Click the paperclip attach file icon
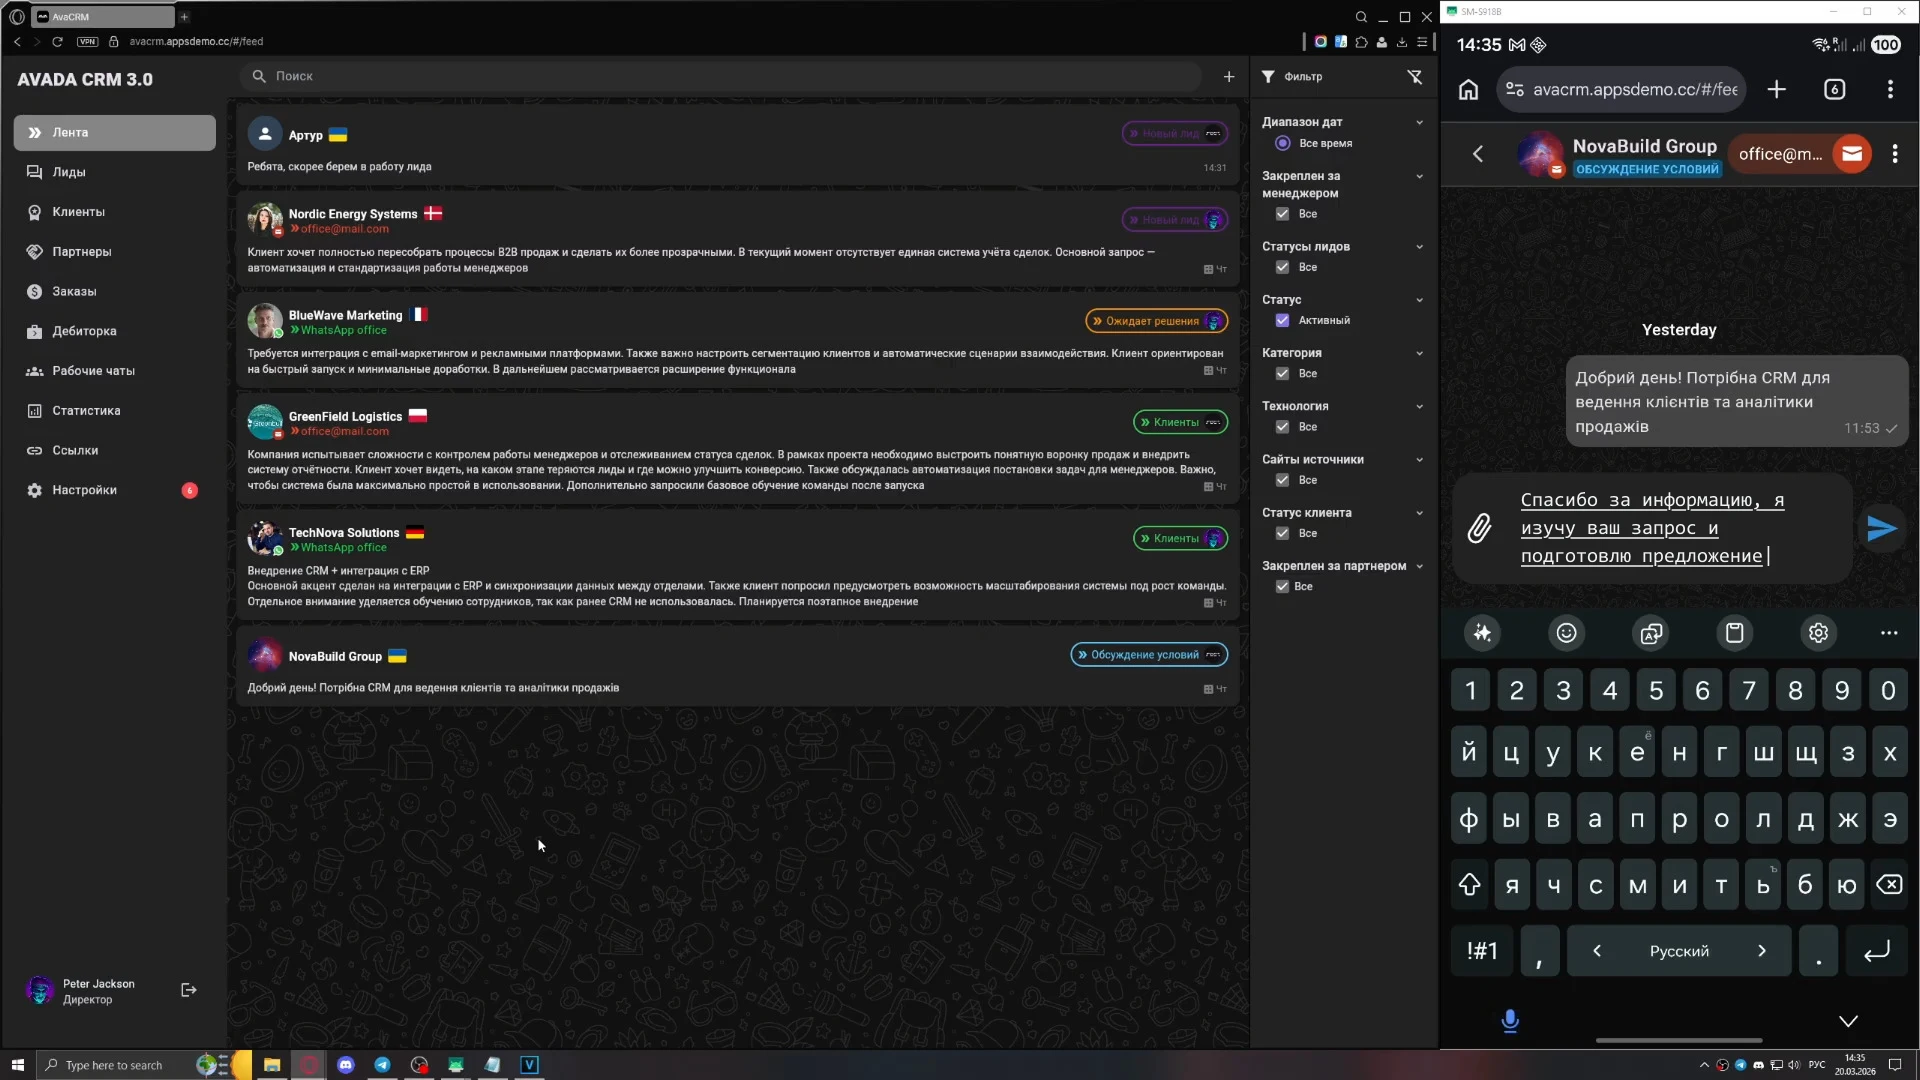Viewport: 1920px width, 1080px height. coord(1479,528)
